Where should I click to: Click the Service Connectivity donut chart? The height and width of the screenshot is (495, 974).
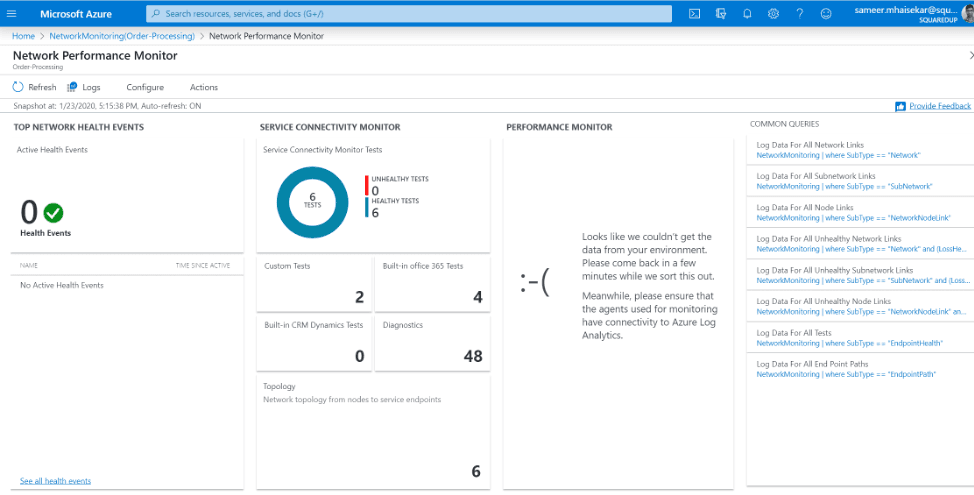312,202
